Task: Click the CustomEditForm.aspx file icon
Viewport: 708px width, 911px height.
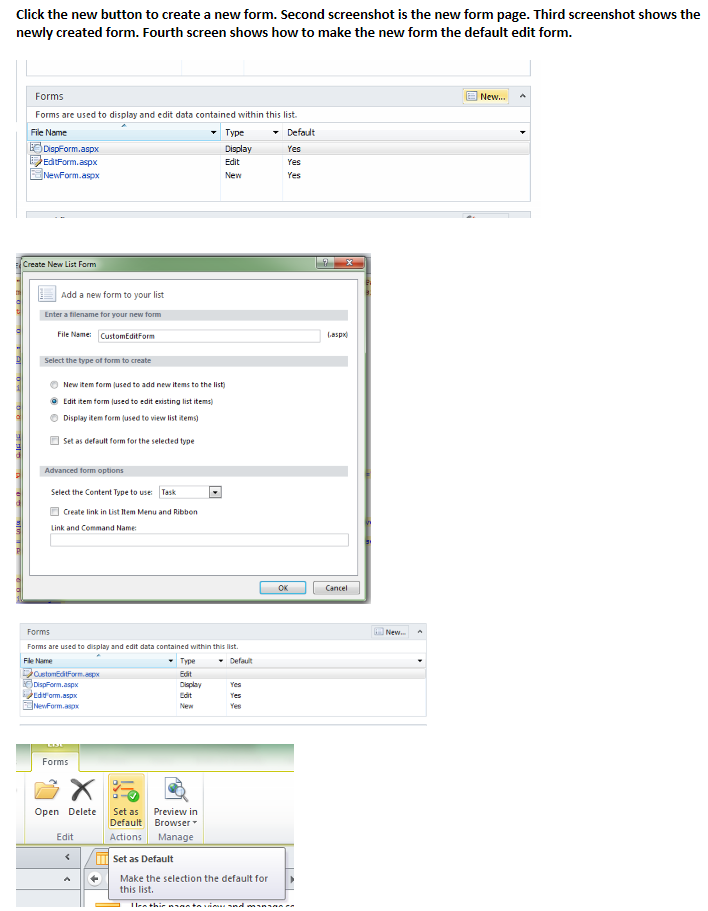Action: click(x=27, y=674)
